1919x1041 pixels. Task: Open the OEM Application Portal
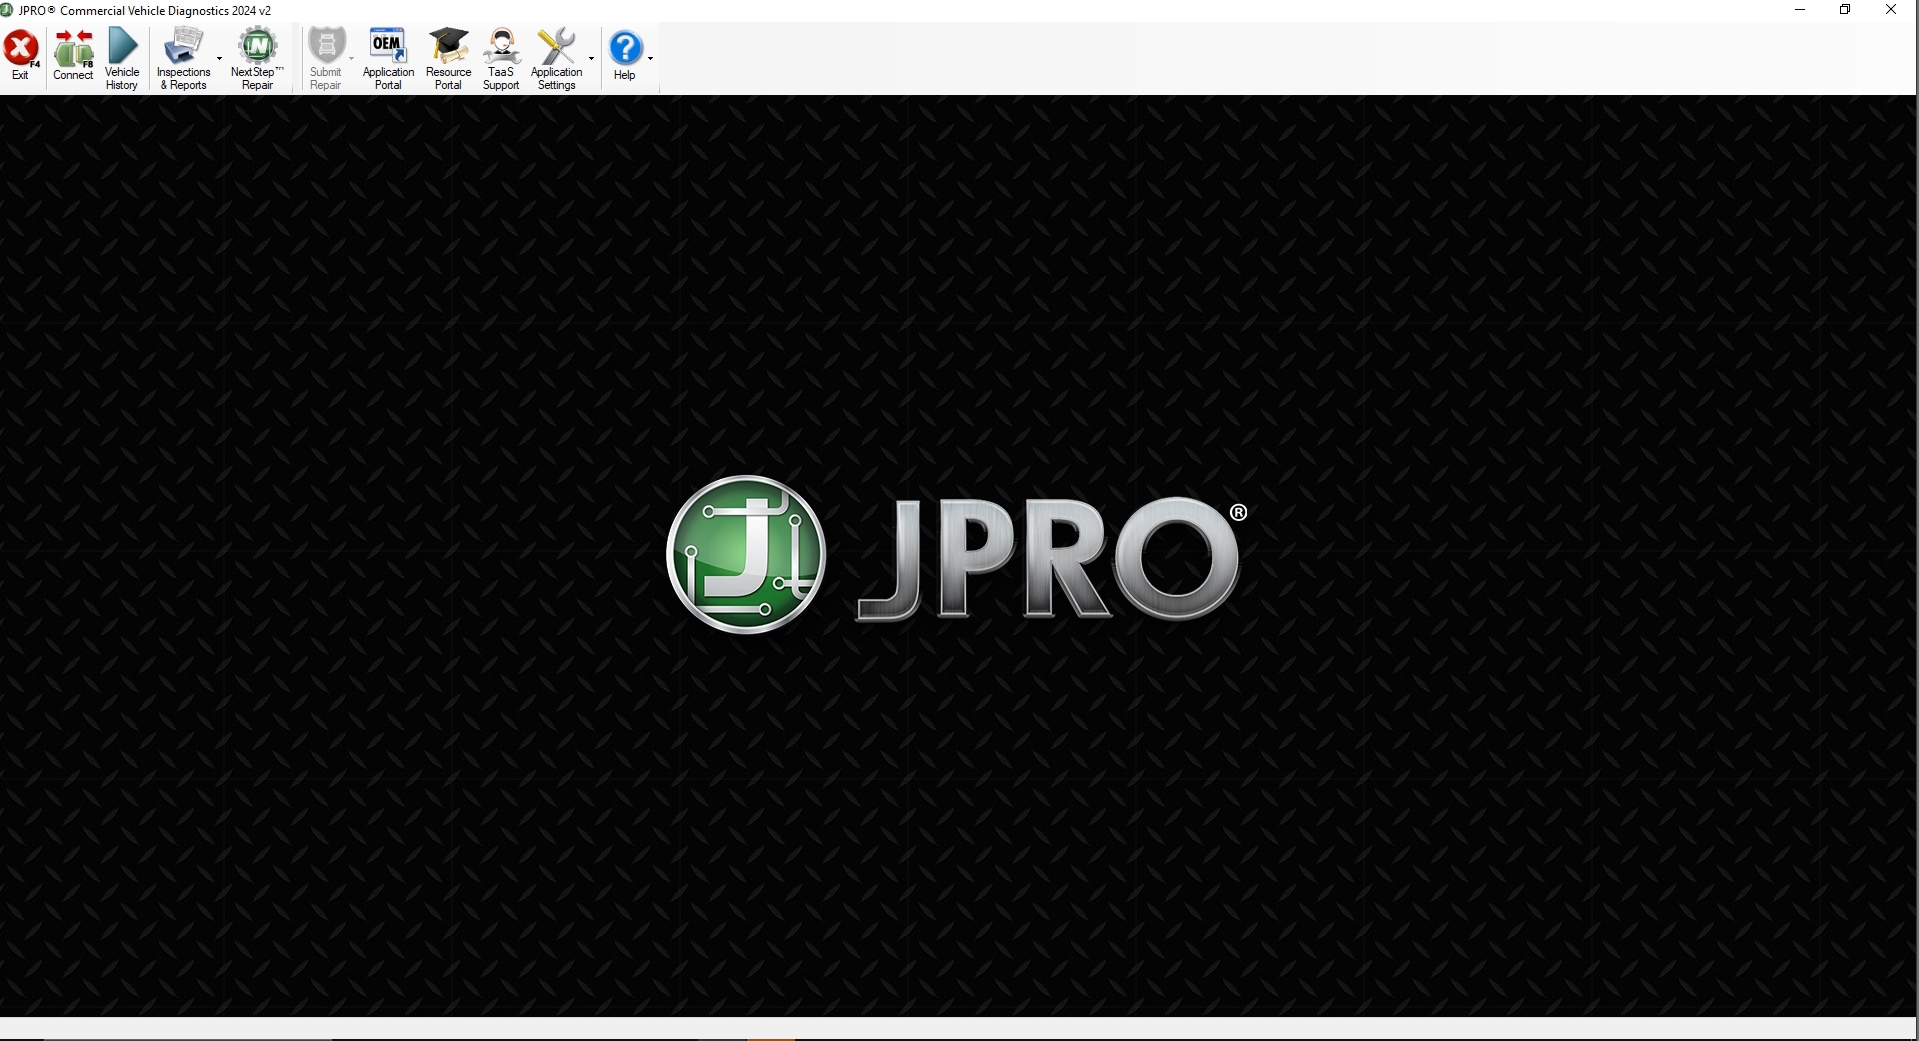(x=388, y=55)
